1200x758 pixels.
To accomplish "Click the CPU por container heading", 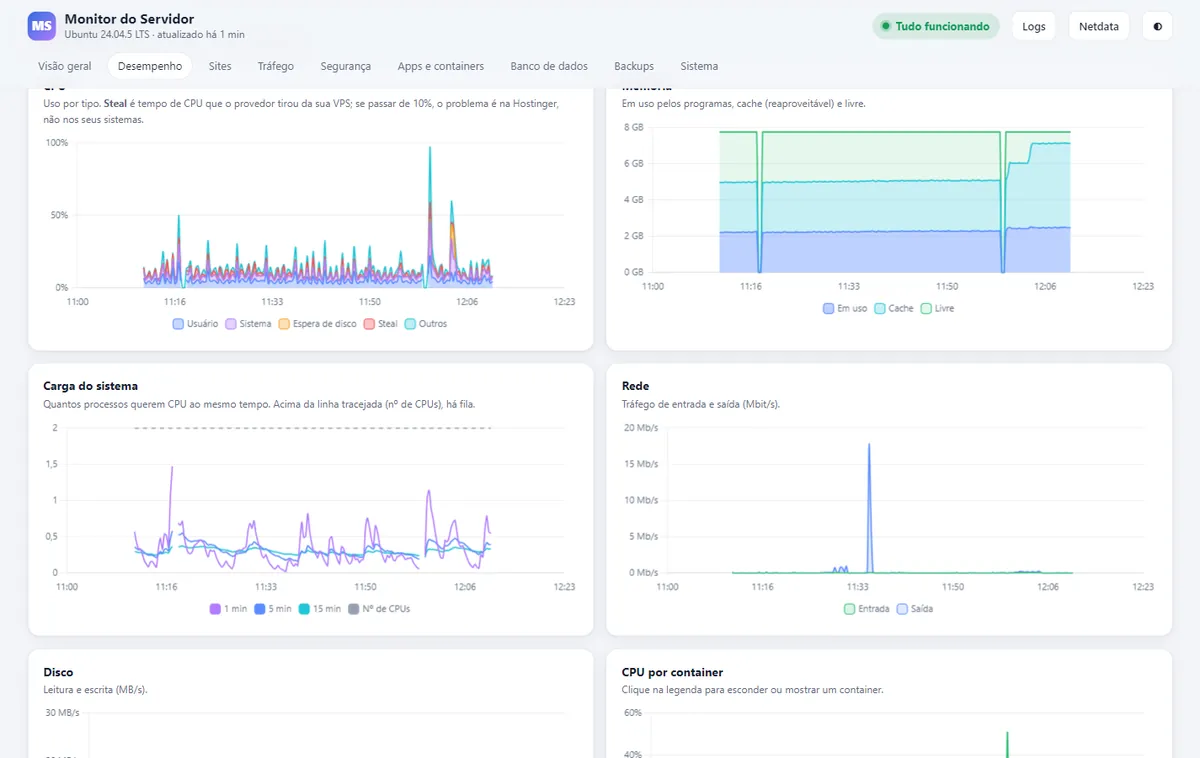I will click(672, 673).
